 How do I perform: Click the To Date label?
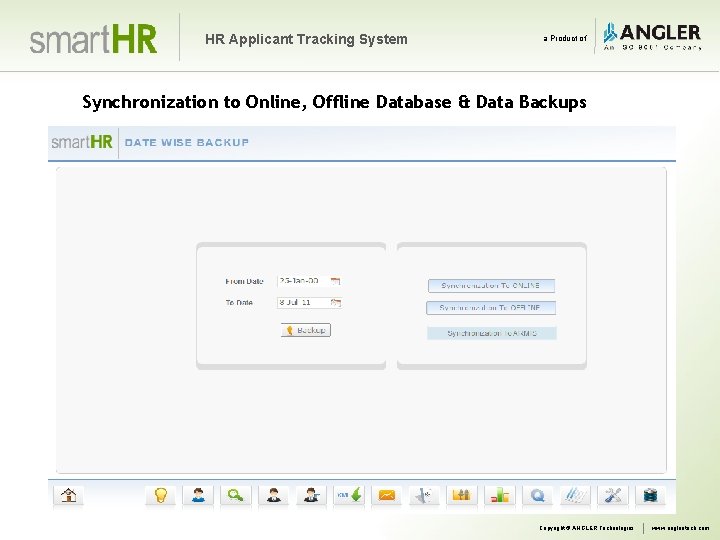239,303
